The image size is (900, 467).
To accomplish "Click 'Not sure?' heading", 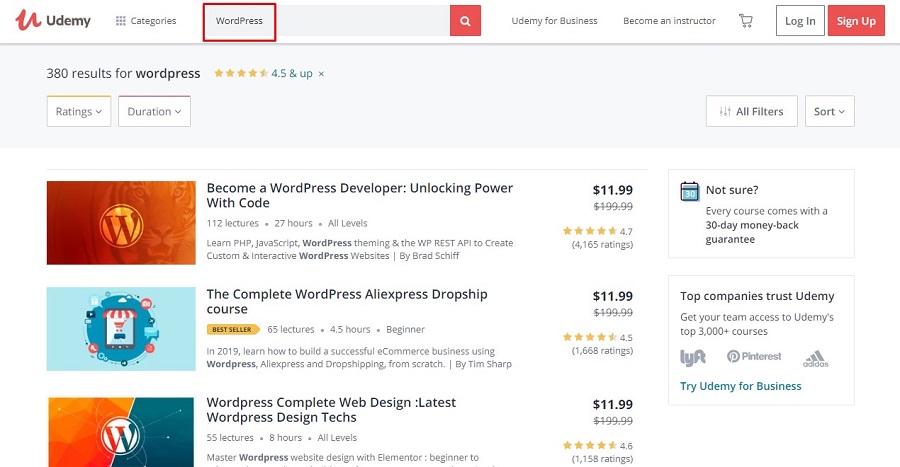I will coord(732,190).
